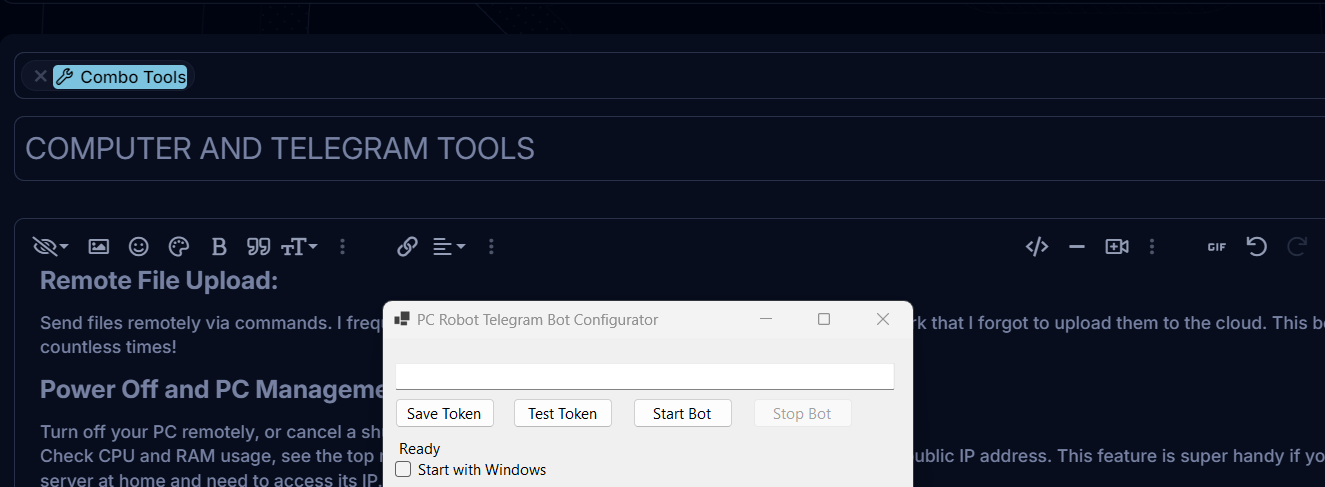
Task: Undo the last editor change
Action: pyautogui.click(x=1257, y=246)
